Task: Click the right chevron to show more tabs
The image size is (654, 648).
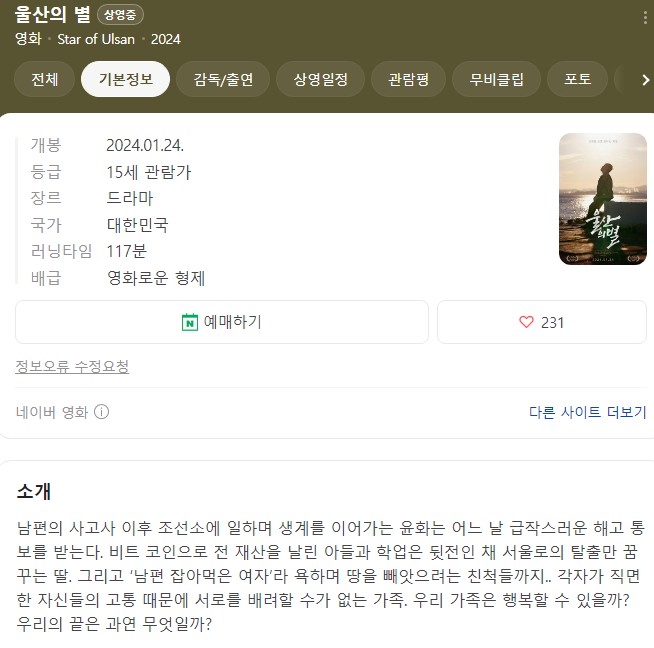Action: (x=646, y=80)
